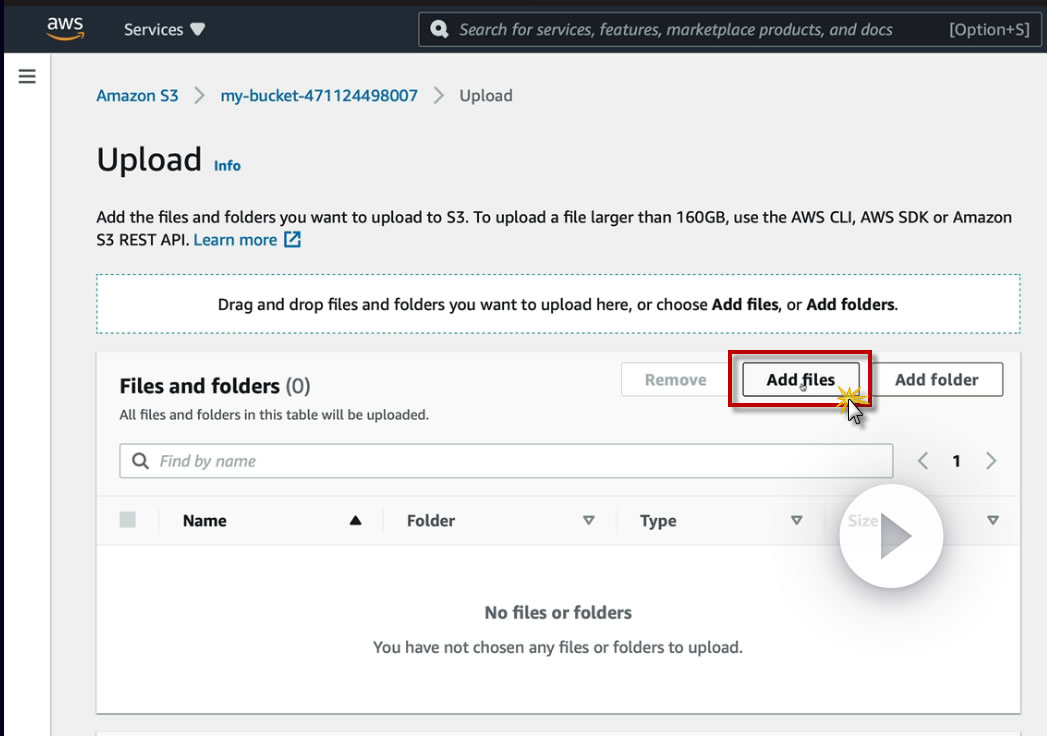Sort by the Name column ascending arrow

coord(355,520)
